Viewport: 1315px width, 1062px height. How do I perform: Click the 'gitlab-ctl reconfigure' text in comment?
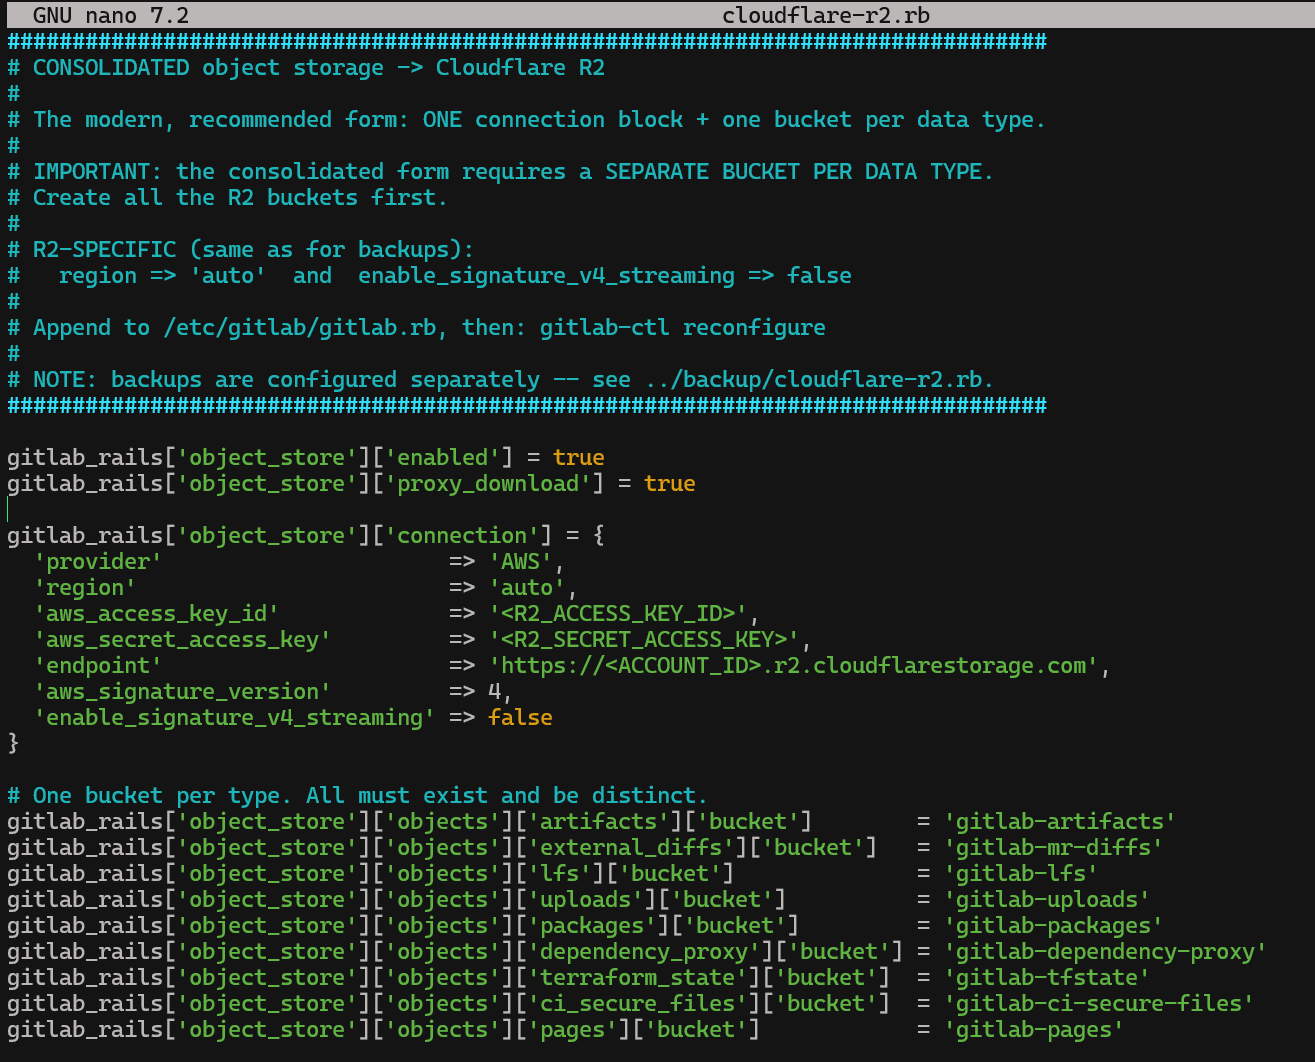click(x=683, y=328)
